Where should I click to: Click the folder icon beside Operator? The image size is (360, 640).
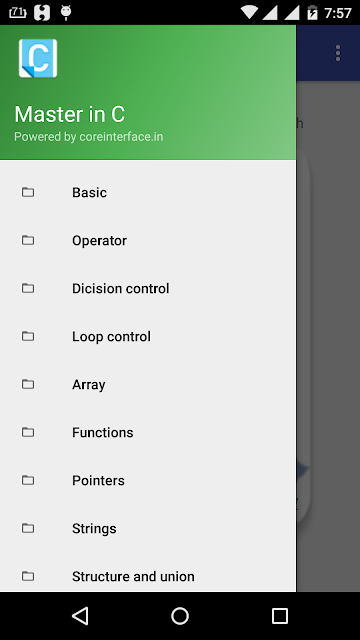click(x=28, y=240)
